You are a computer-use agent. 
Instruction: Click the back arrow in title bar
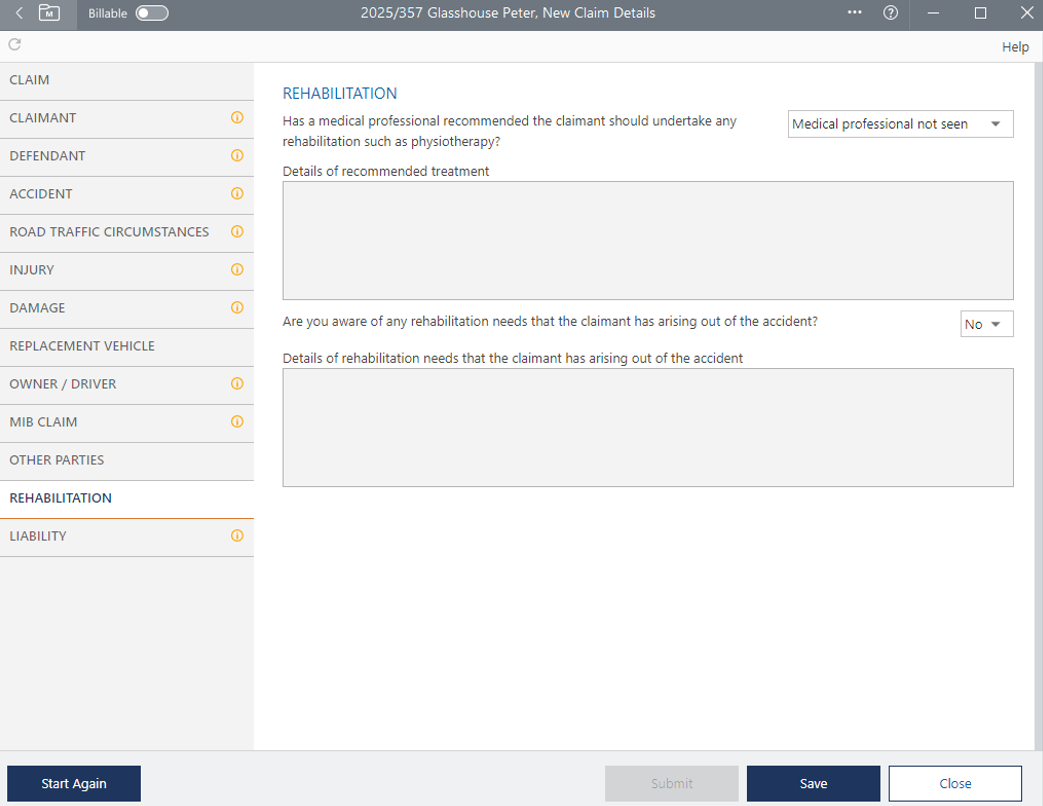[x=19, y=13]
